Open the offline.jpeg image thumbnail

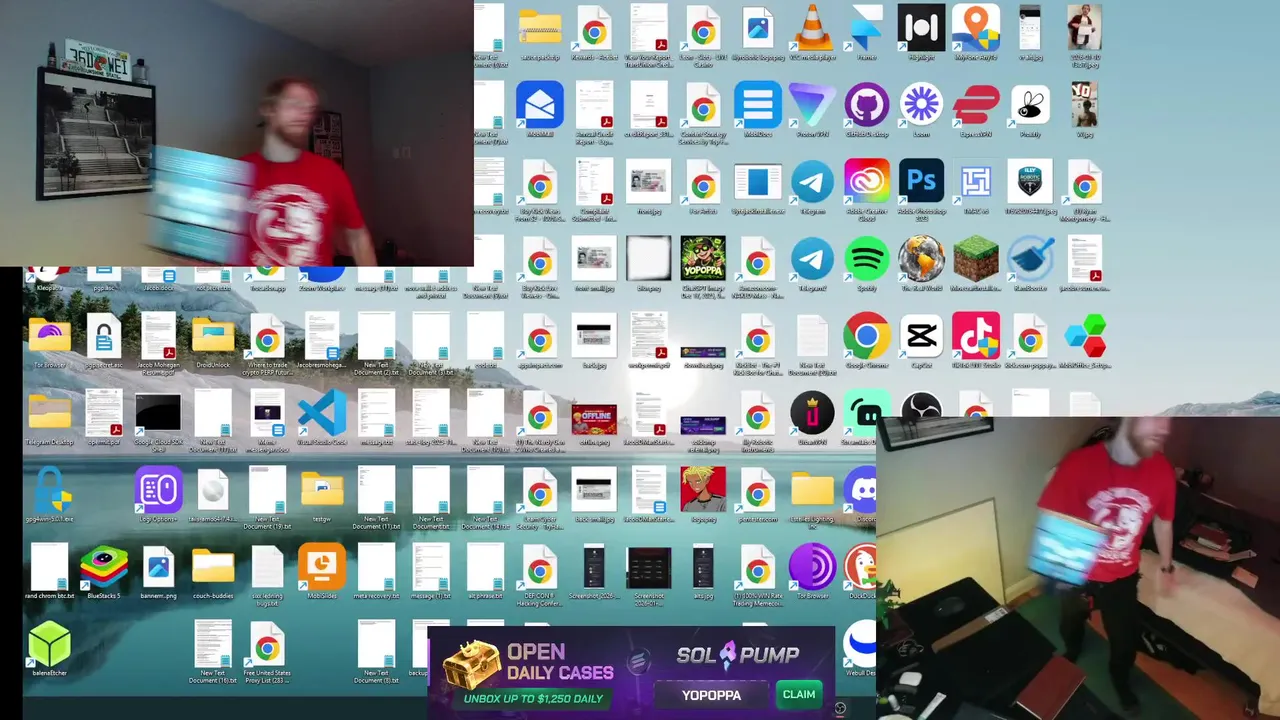594,419
